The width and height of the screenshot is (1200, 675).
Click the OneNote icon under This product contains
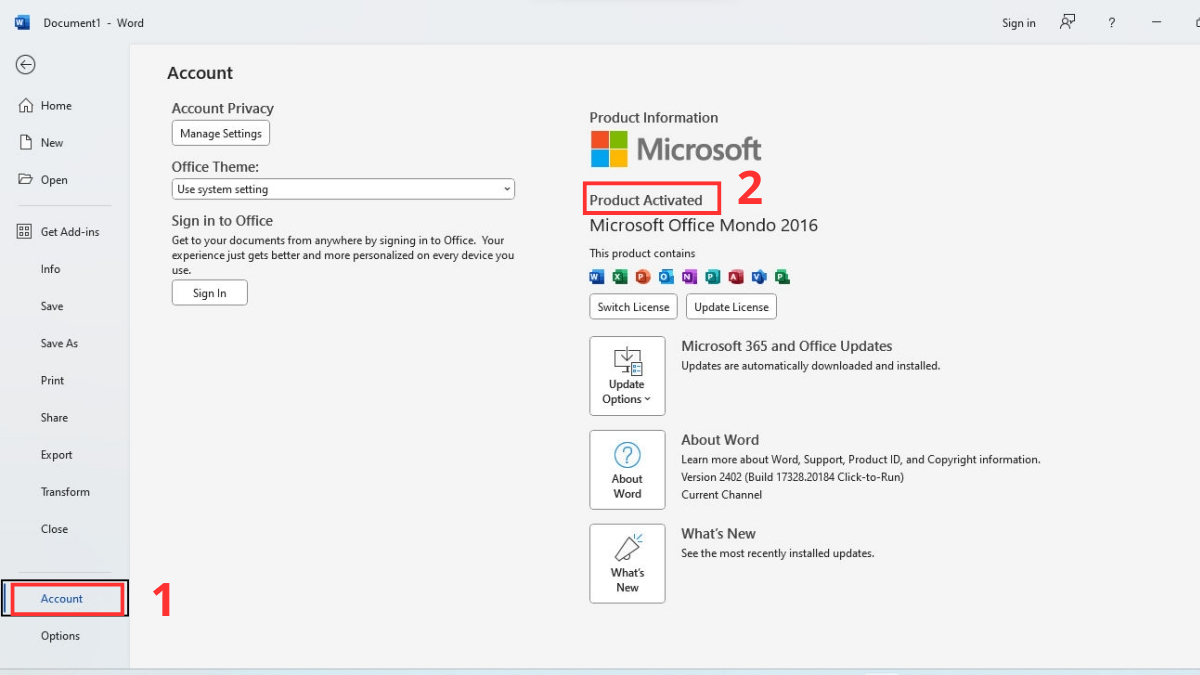pyautogui.click(x=689, y=277)
